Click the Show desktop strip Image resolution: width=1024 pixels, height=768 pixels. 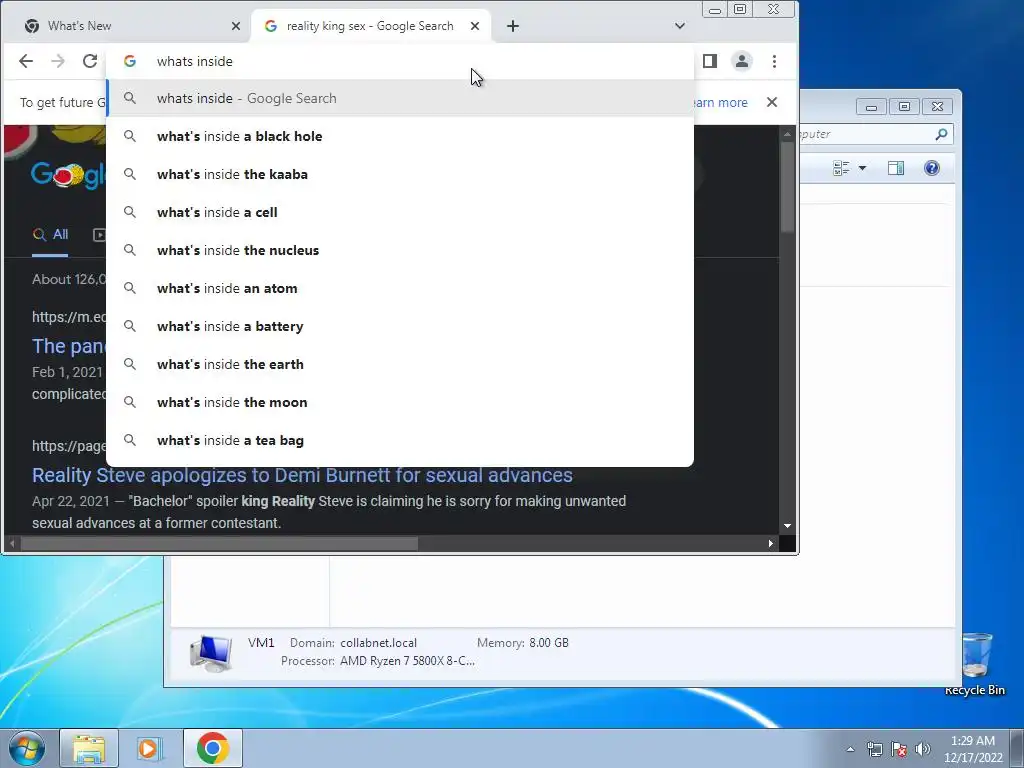1017,748
